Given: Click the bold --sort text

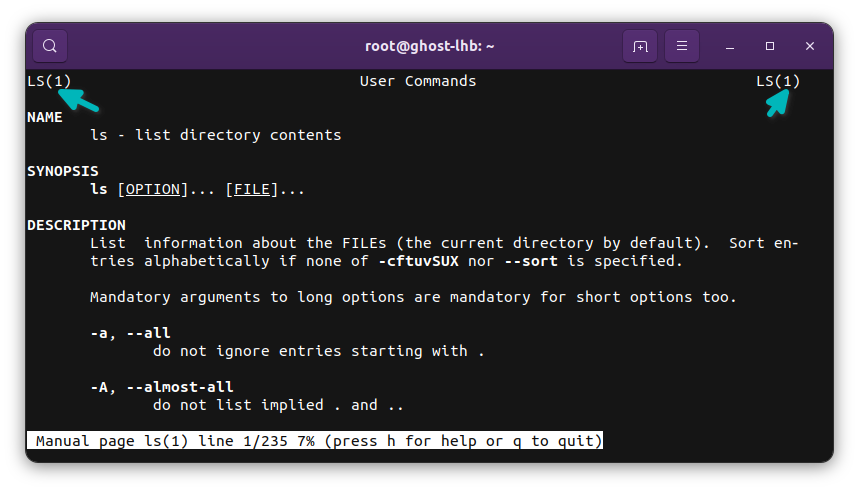Looking at the screenshot, I should (x=531, y=261).
